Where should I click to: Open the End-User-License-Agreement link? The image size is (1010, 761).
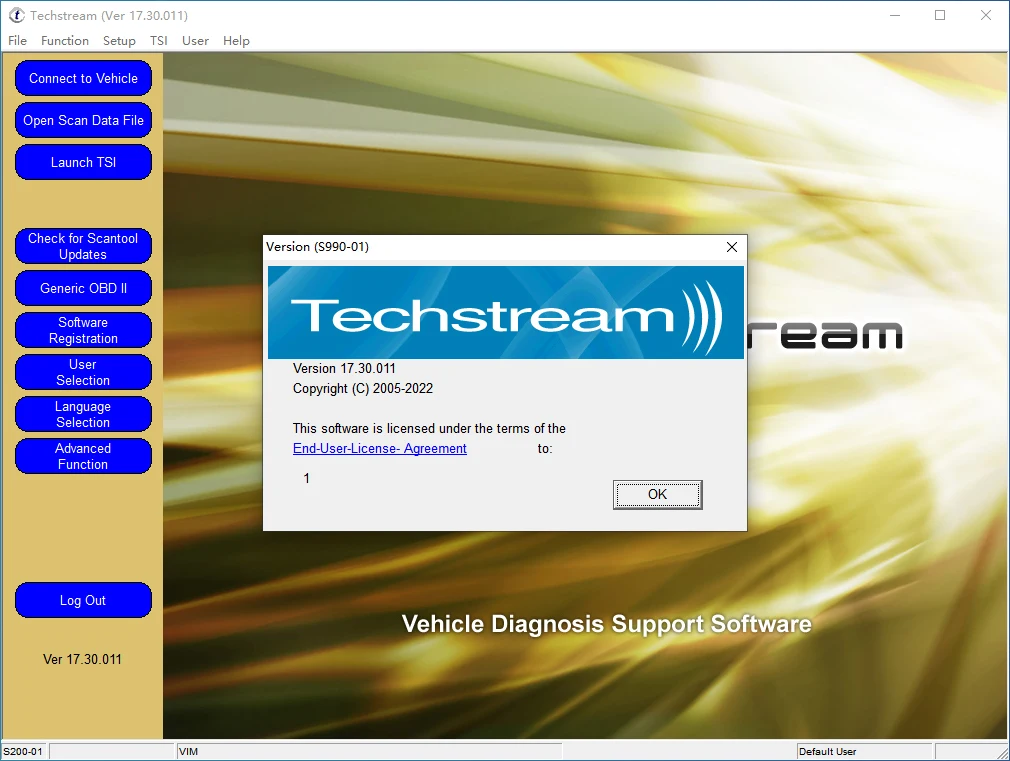379,448
